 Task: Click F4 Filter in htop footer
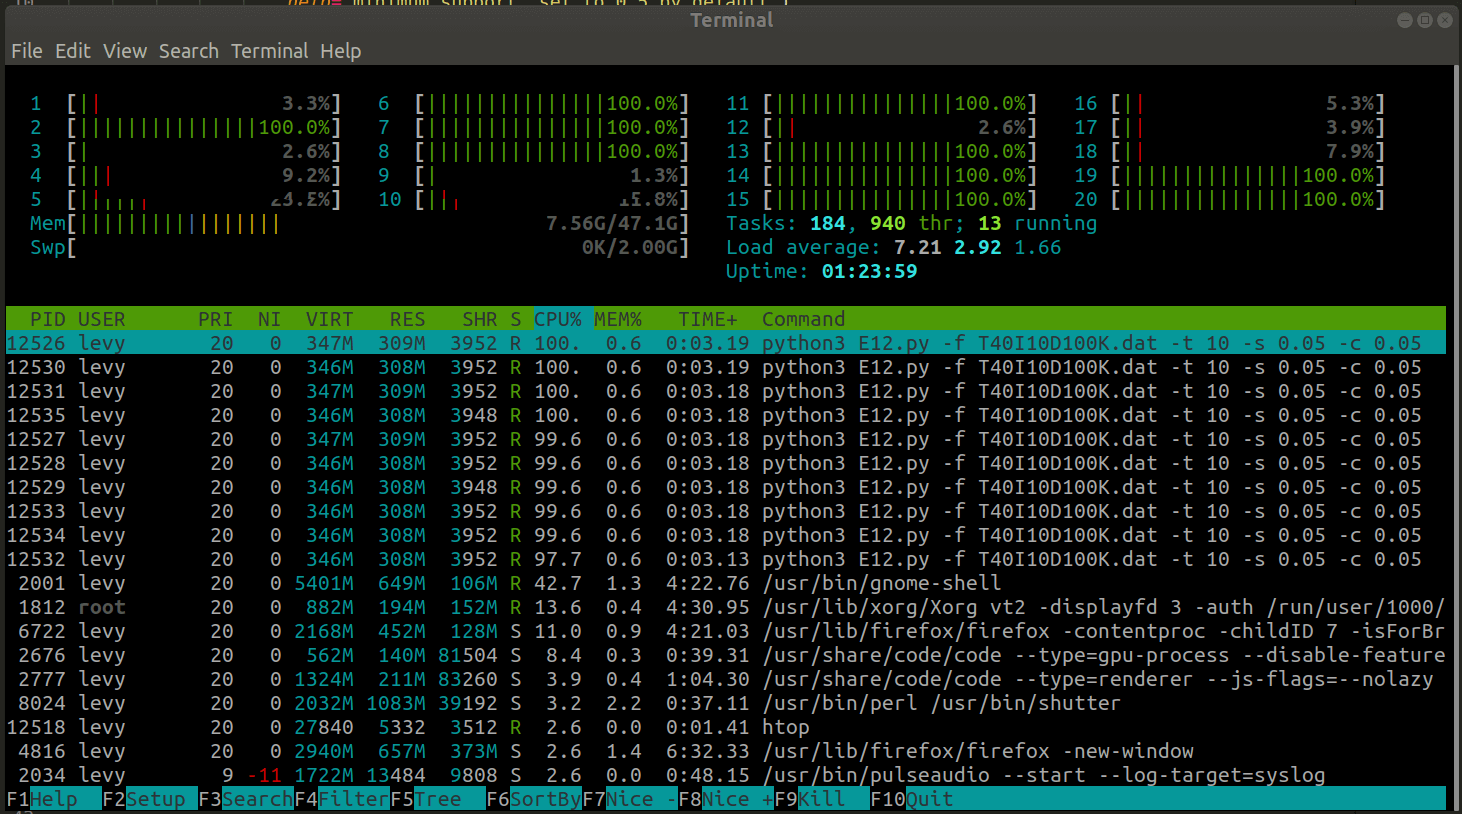click(x=342, y=799)
